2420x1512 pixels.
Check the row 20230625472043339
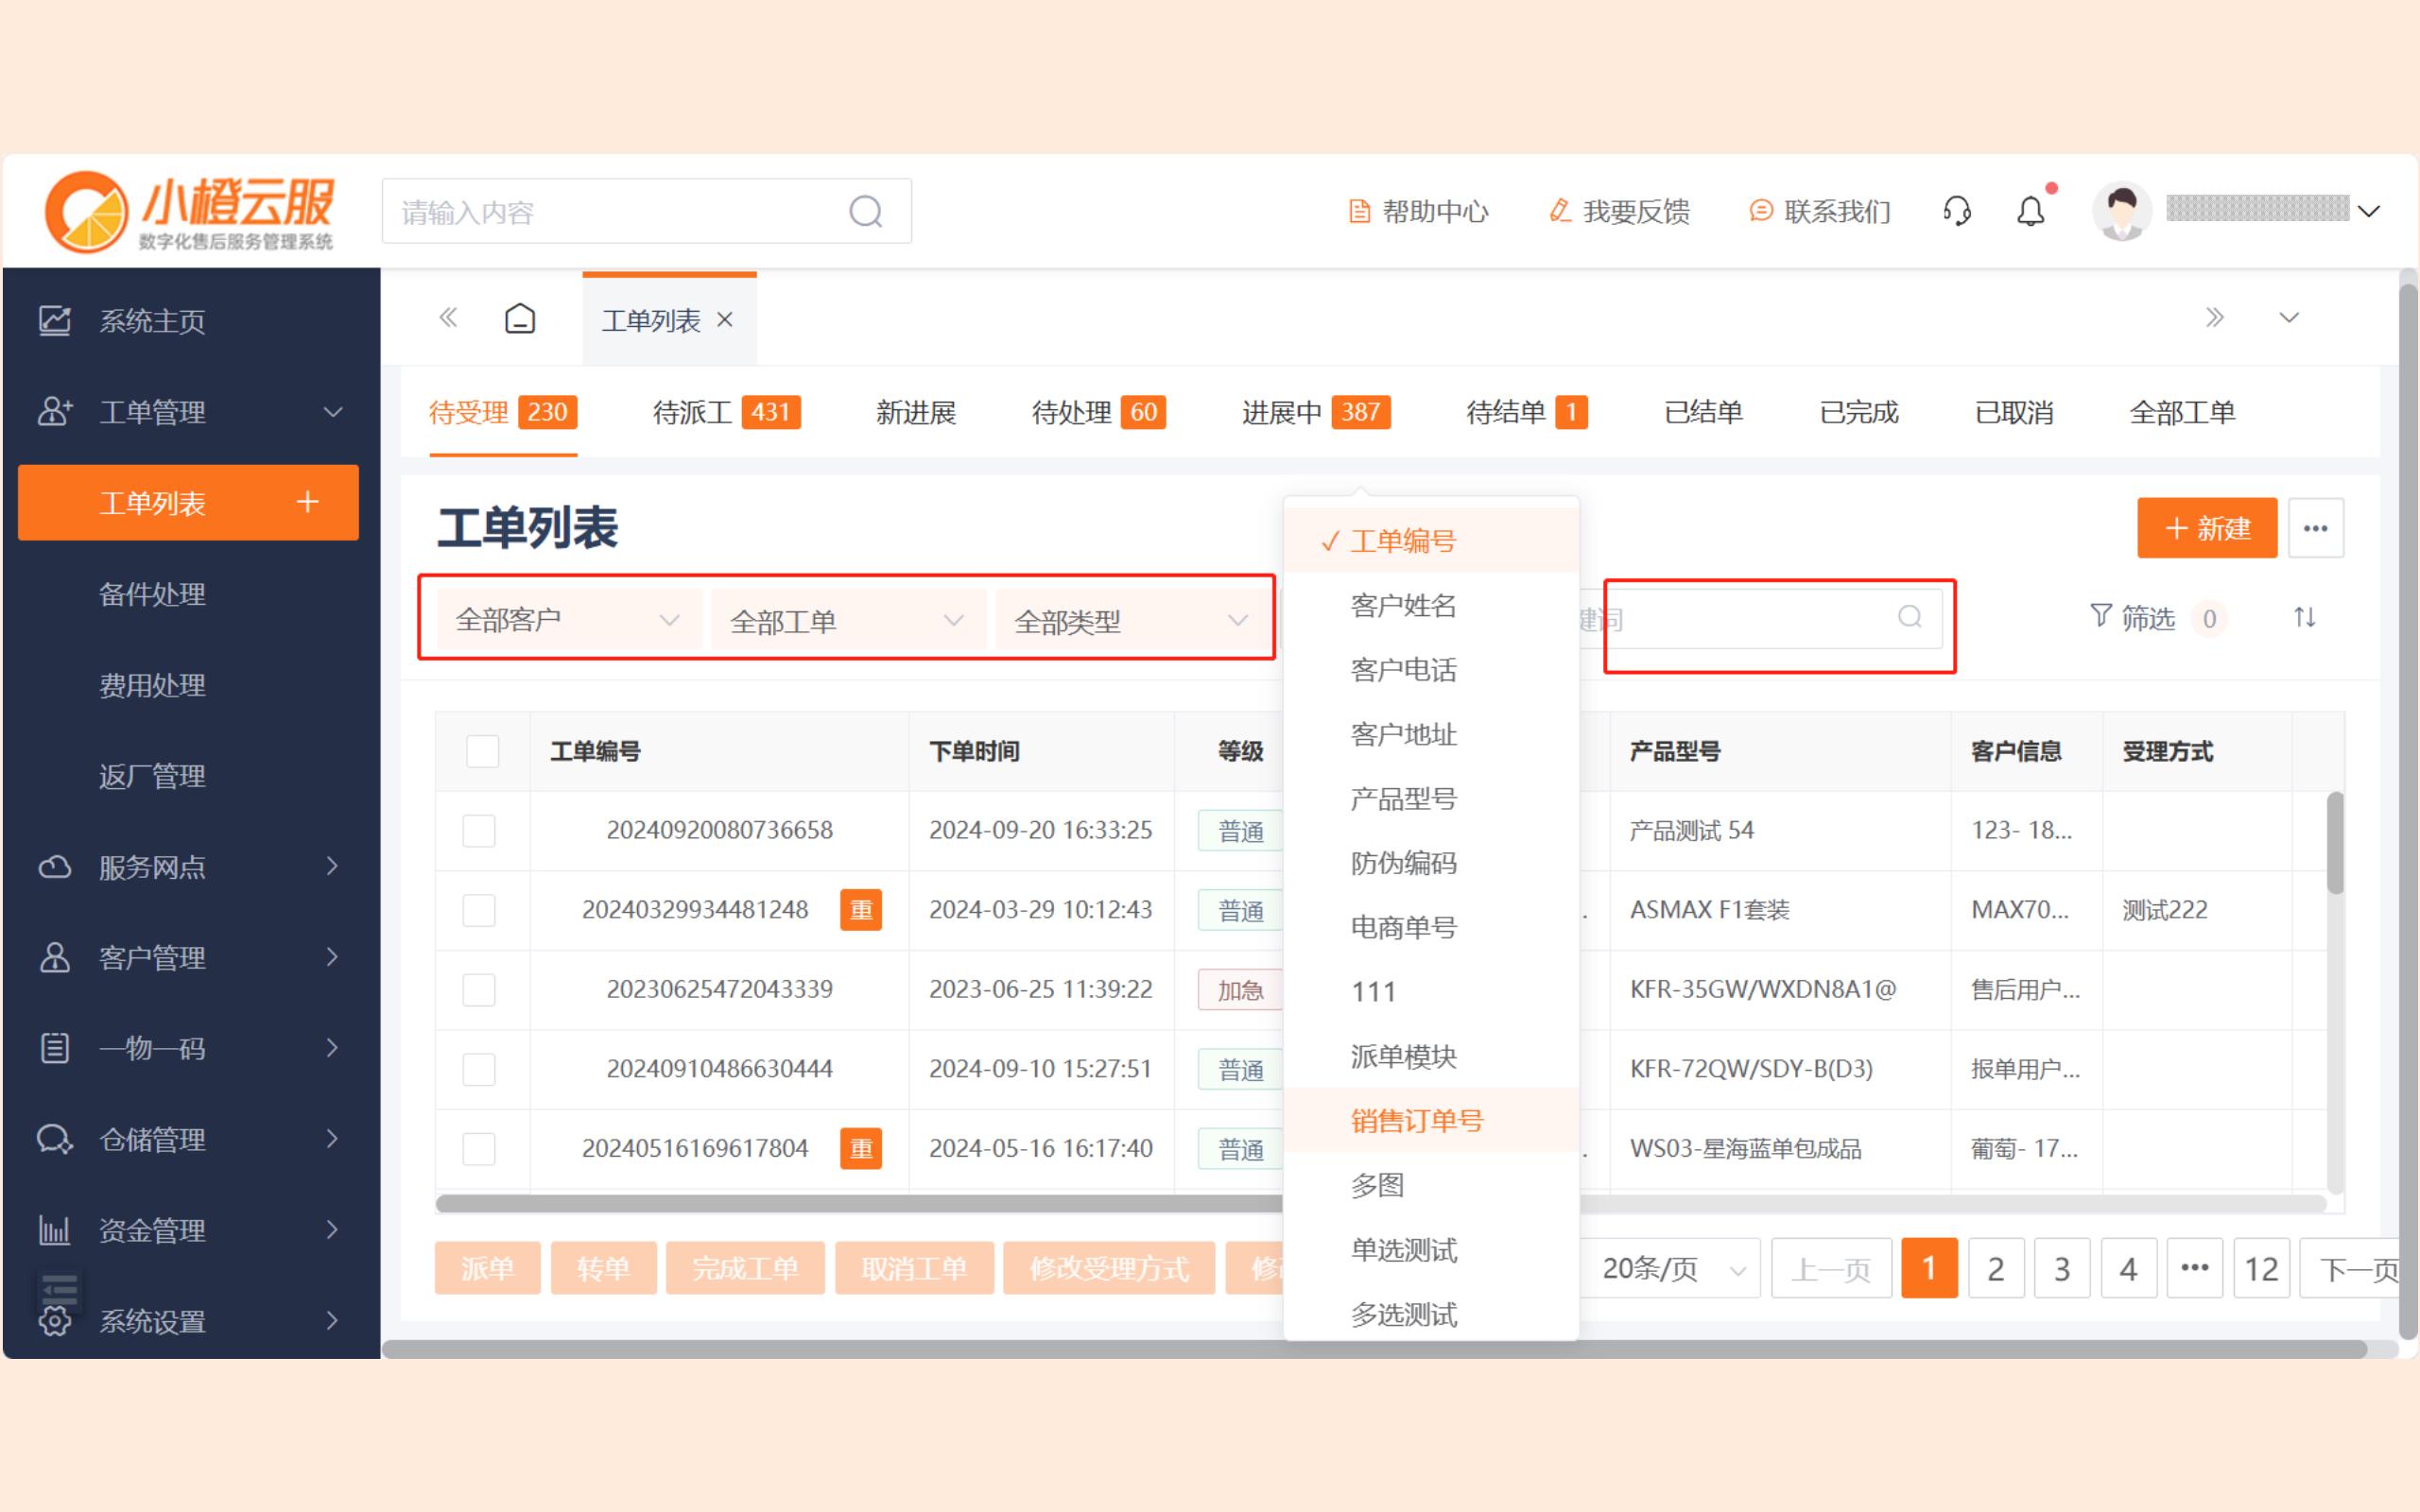click(479, 990)
